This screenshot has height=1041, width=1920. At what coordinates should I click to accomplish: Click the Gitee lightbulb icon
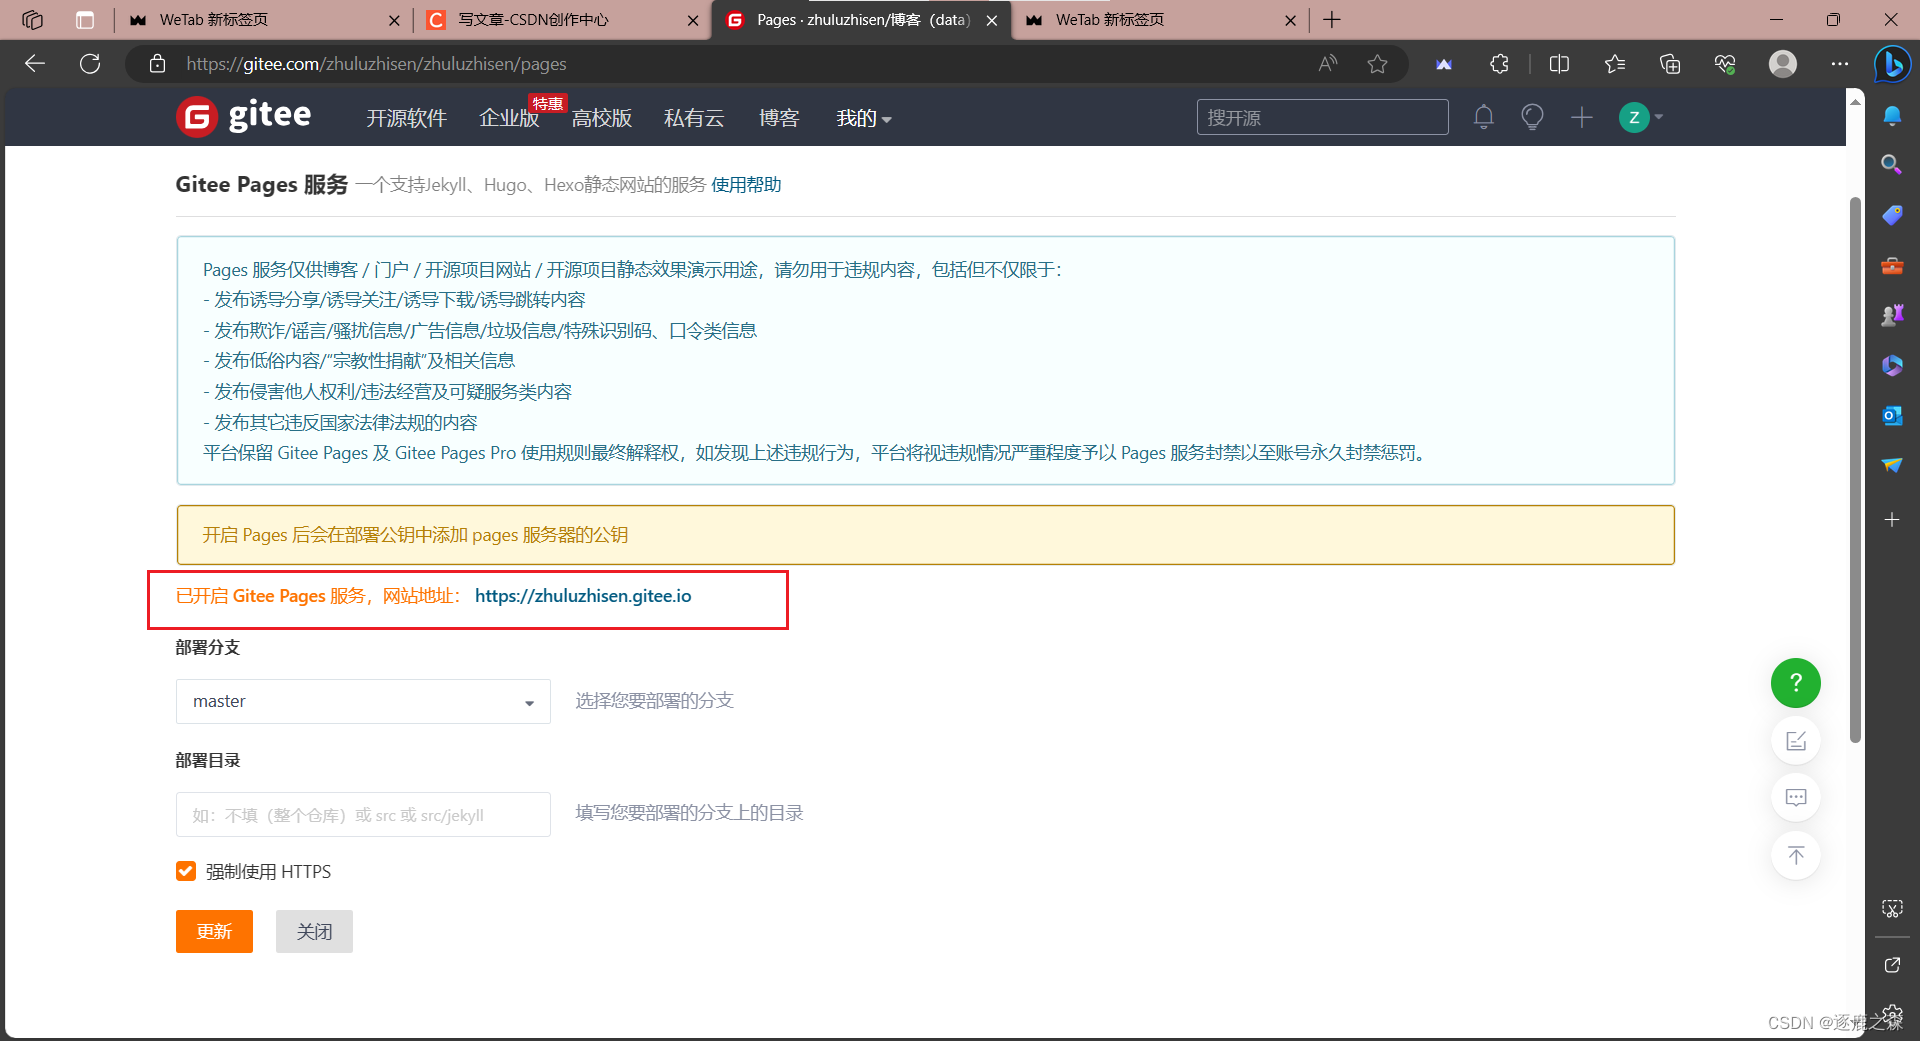tap(1532, 117)
